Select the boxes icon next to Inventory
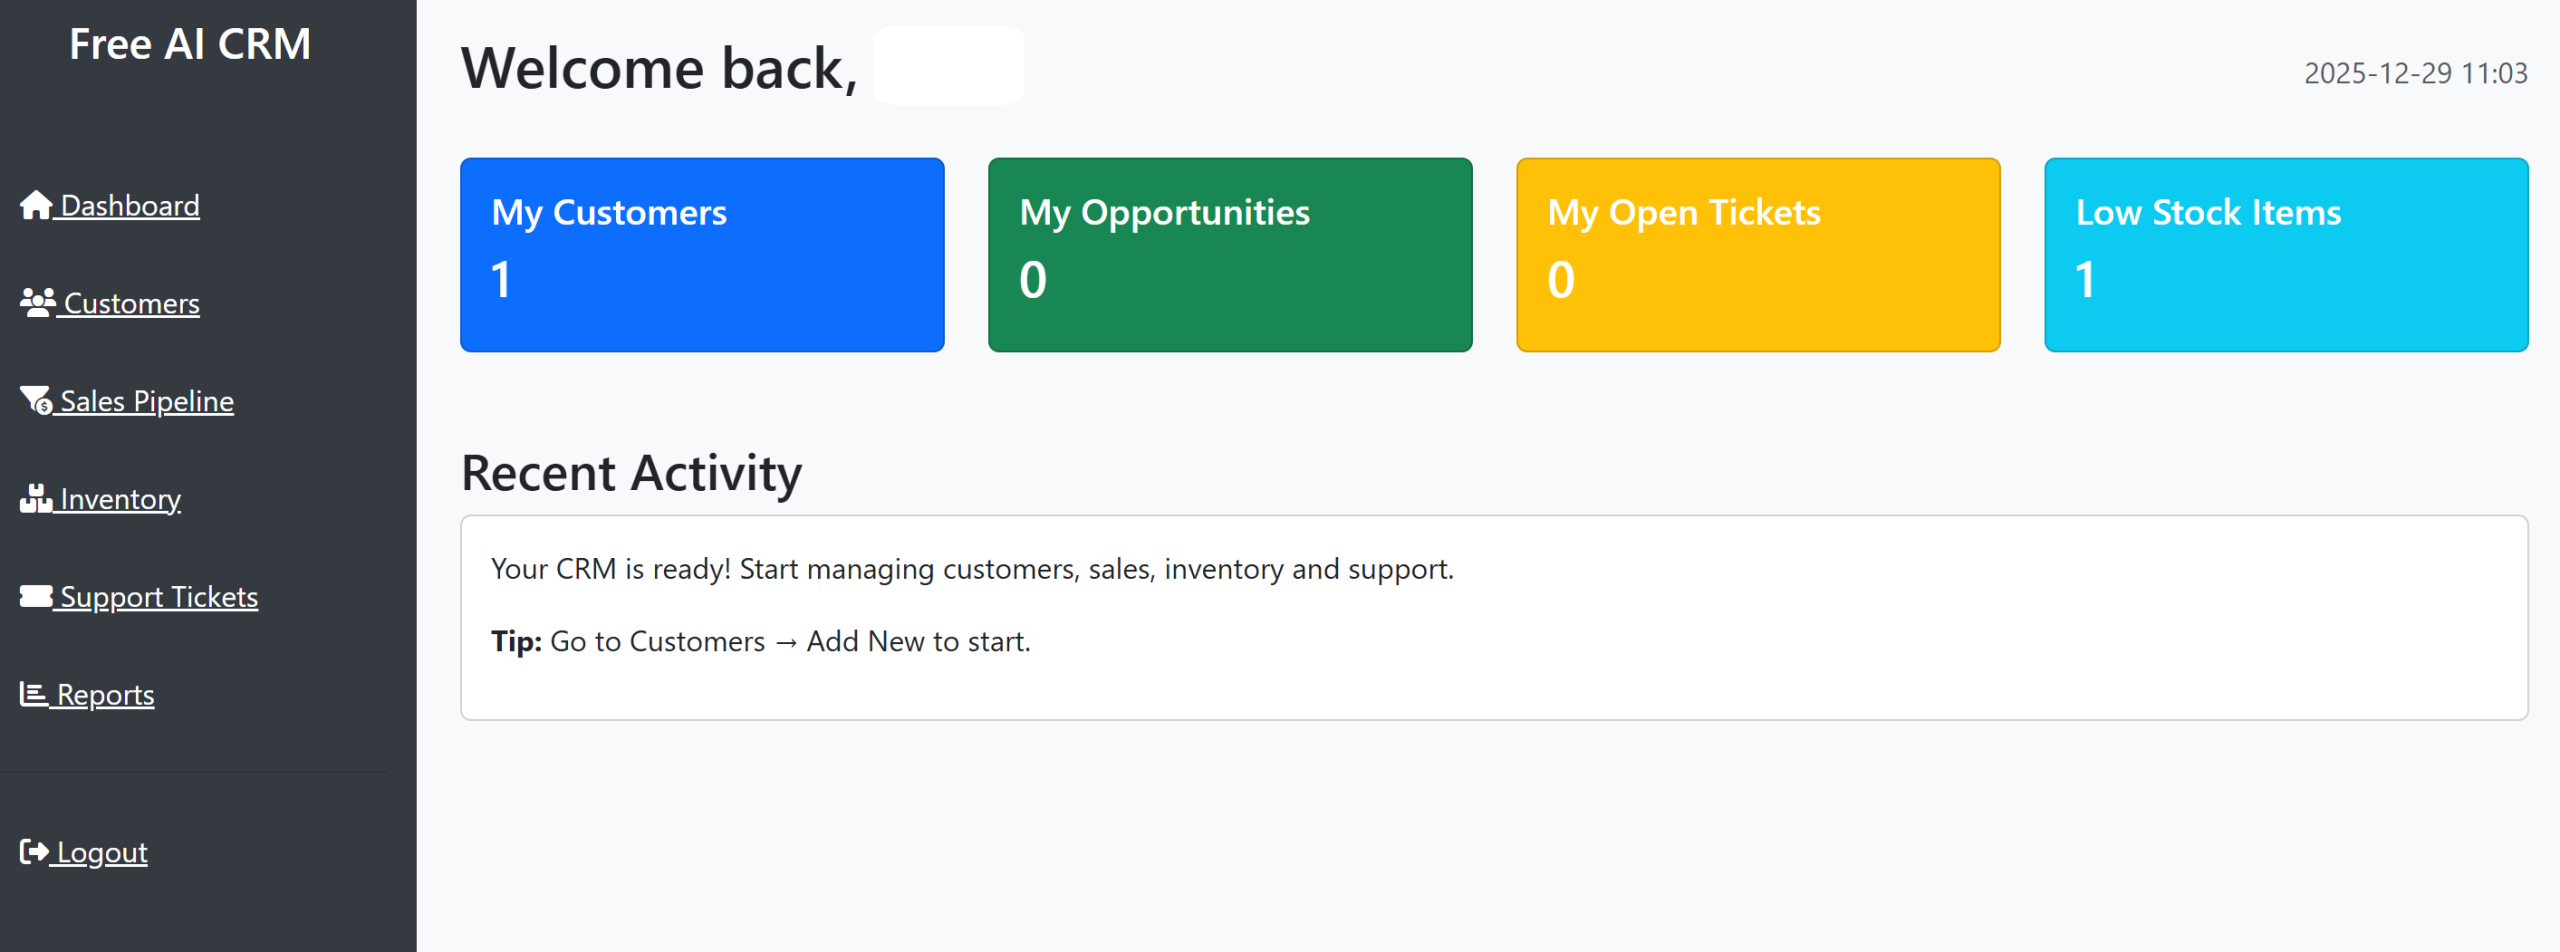Viewport: 2560px width, 952px height. pyautogui.click(x=35, y=497)
